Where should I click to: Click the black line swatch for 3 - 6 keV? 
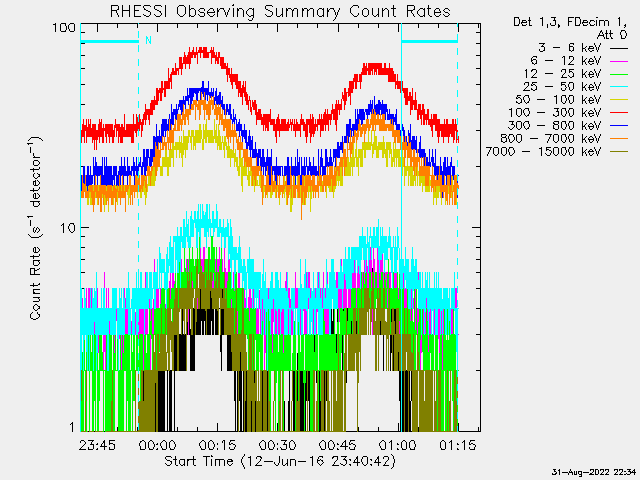(x=618, y=48)
